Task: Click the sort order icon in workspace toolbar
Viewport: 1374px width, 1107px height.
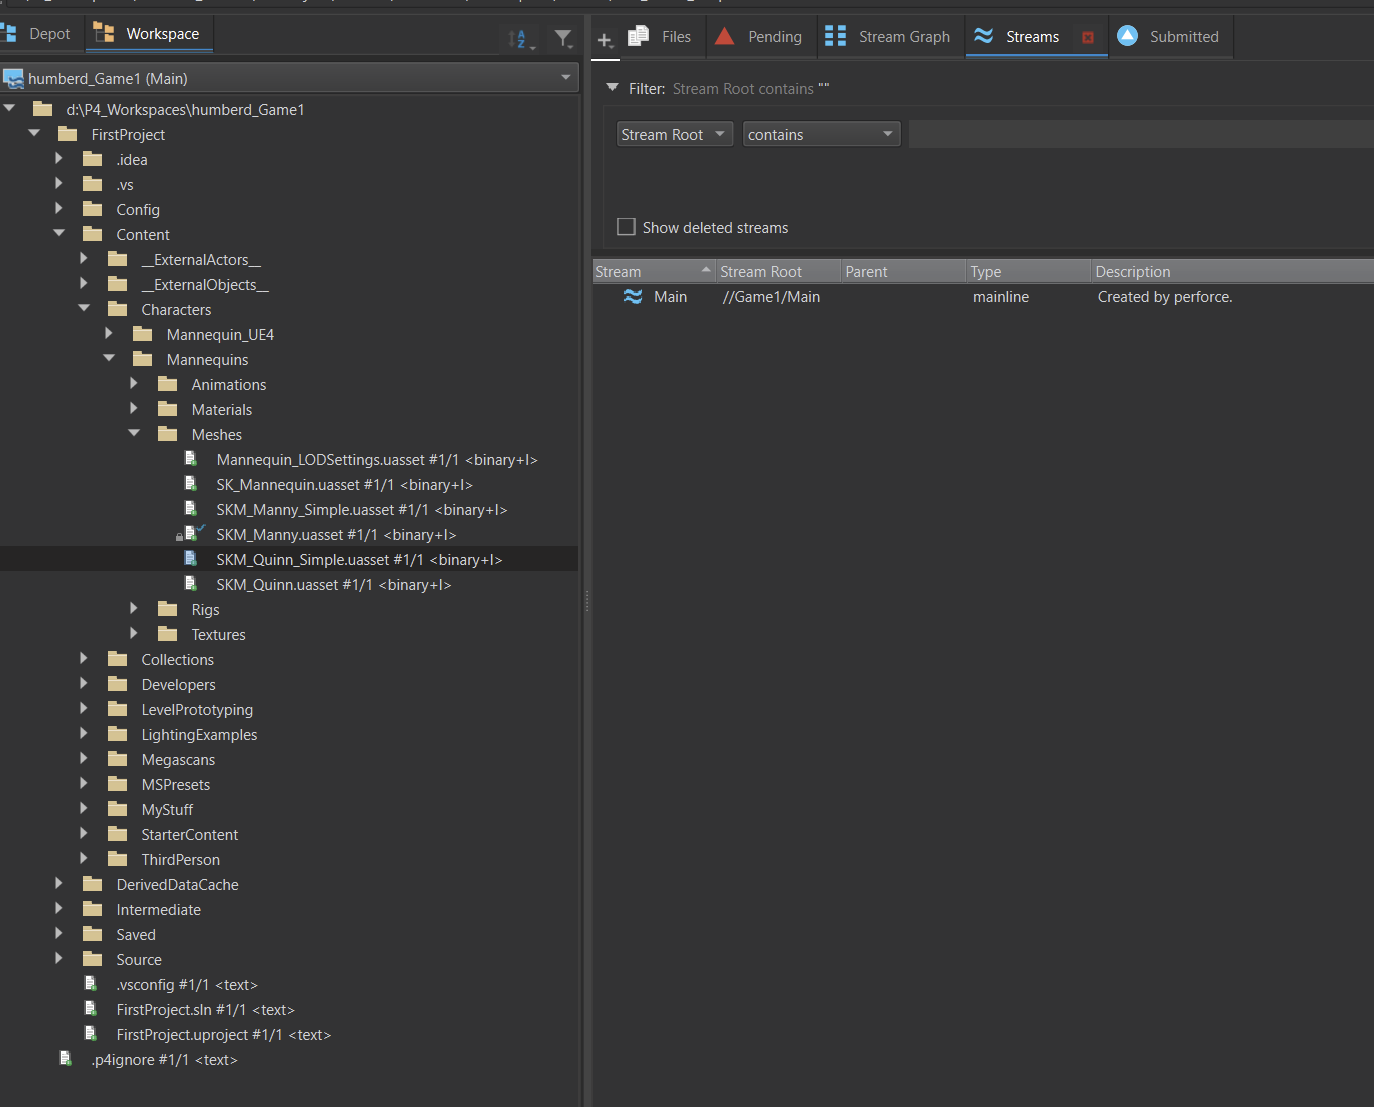Action: [519, 39]
